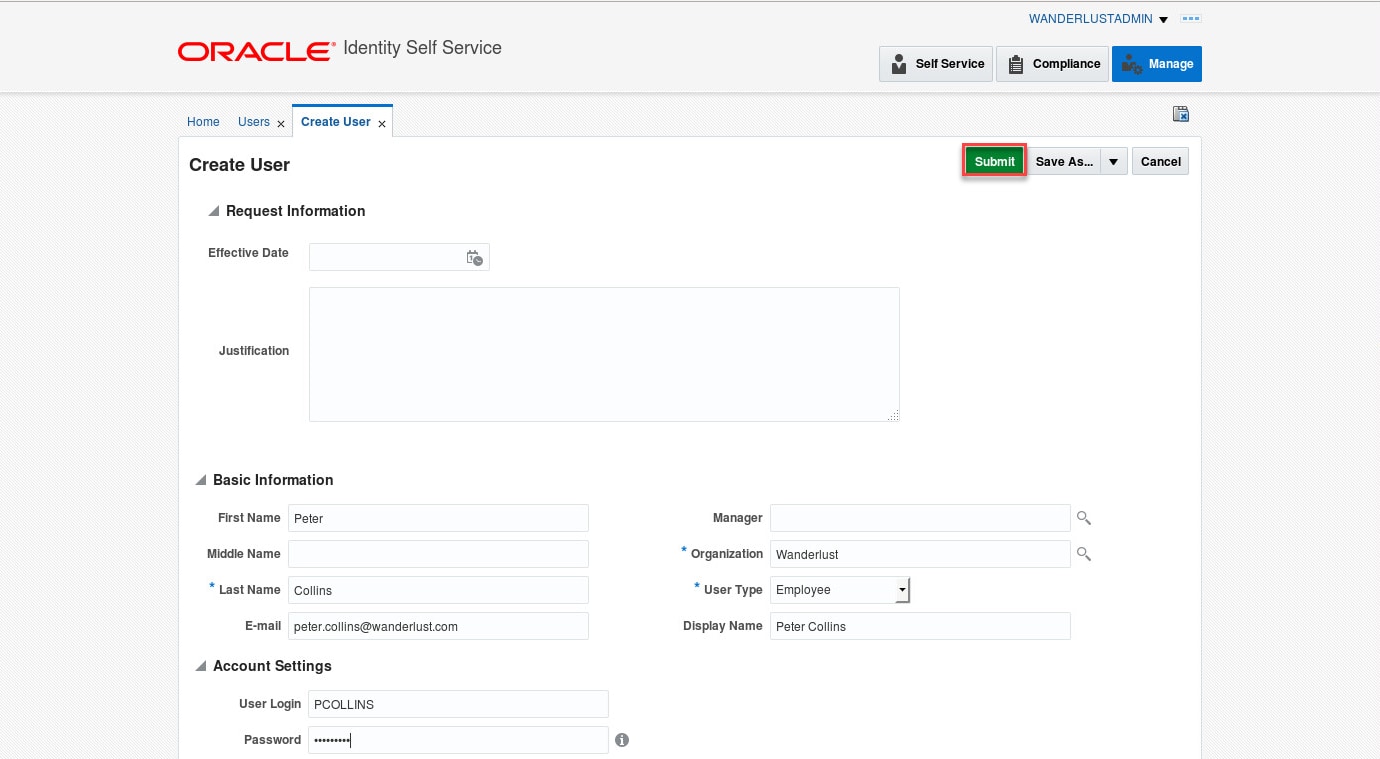Open the accessibility options icon beside the username

click(x=1190, y=19)
